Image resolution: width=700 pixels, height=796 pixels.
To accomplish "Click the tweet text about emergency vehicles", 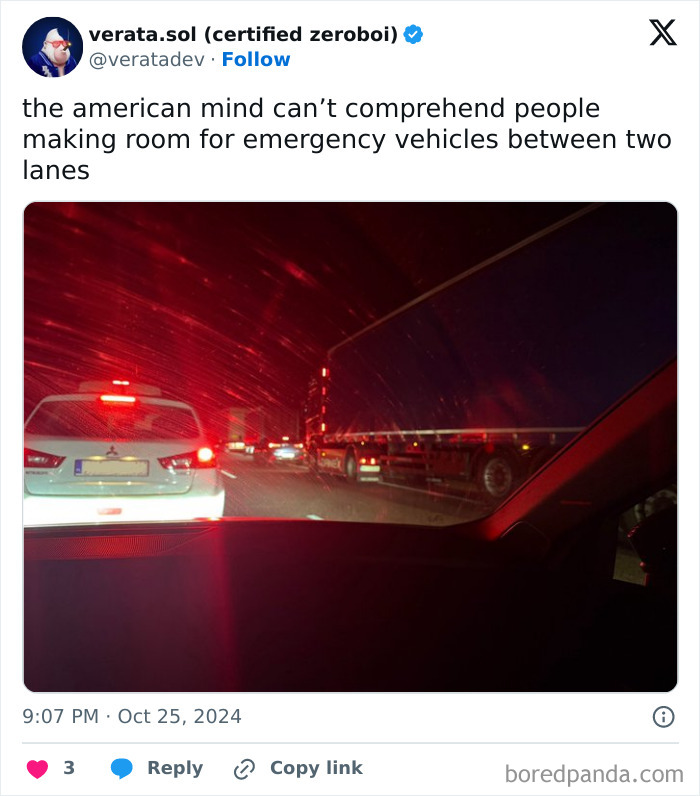I will point(347,139).
